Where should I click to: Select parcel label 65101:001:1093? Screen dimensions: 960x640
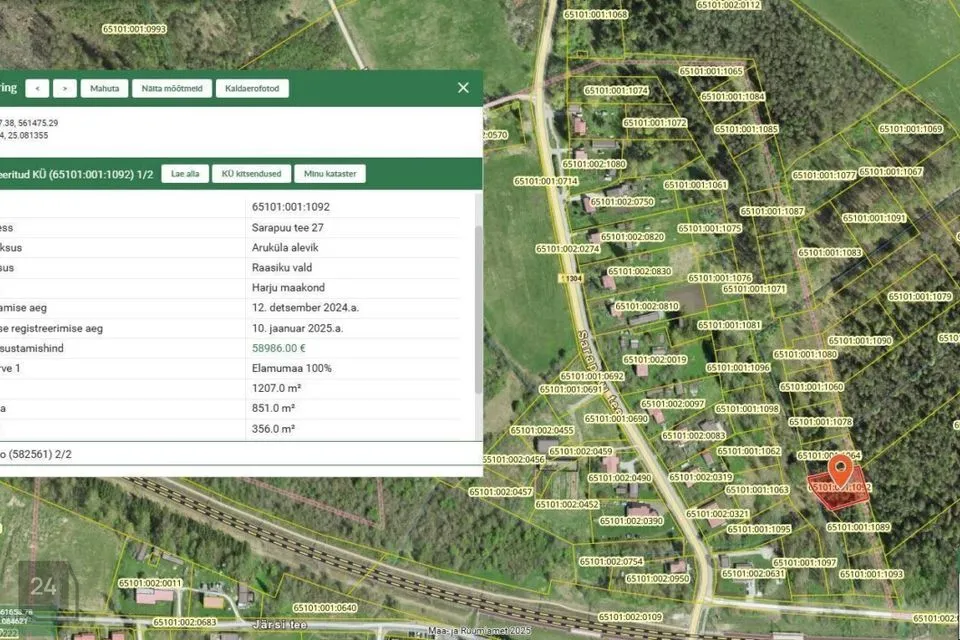pyautogui.click(x=871, y=574)
